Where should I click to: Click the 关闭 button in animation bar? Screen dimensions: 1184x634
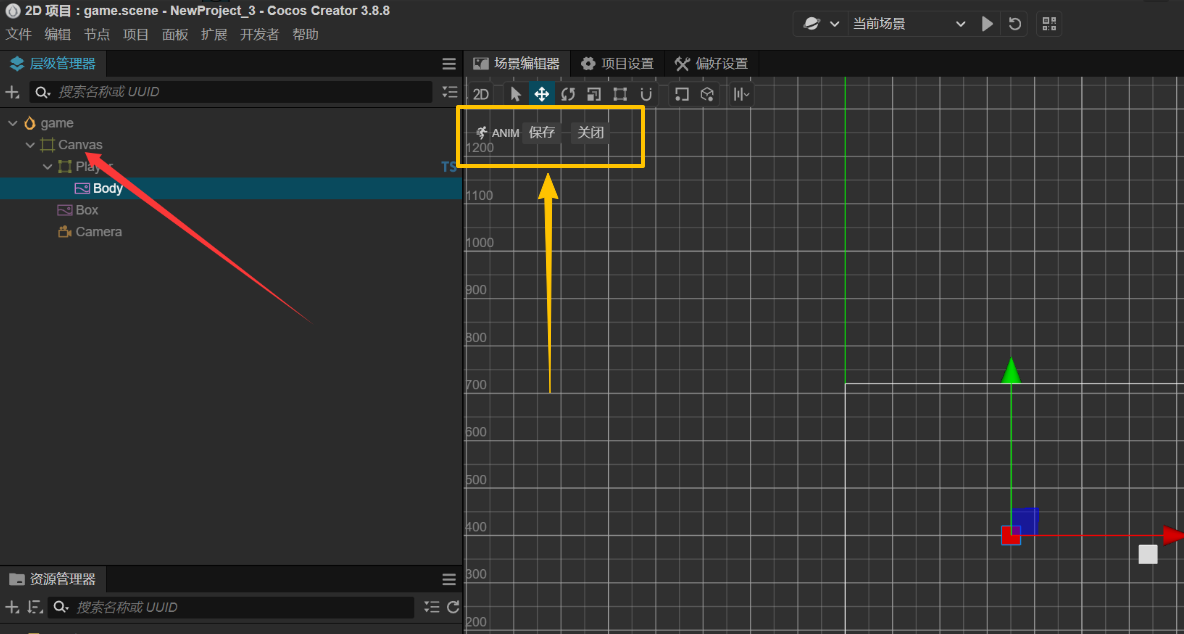tap(590, 133)
